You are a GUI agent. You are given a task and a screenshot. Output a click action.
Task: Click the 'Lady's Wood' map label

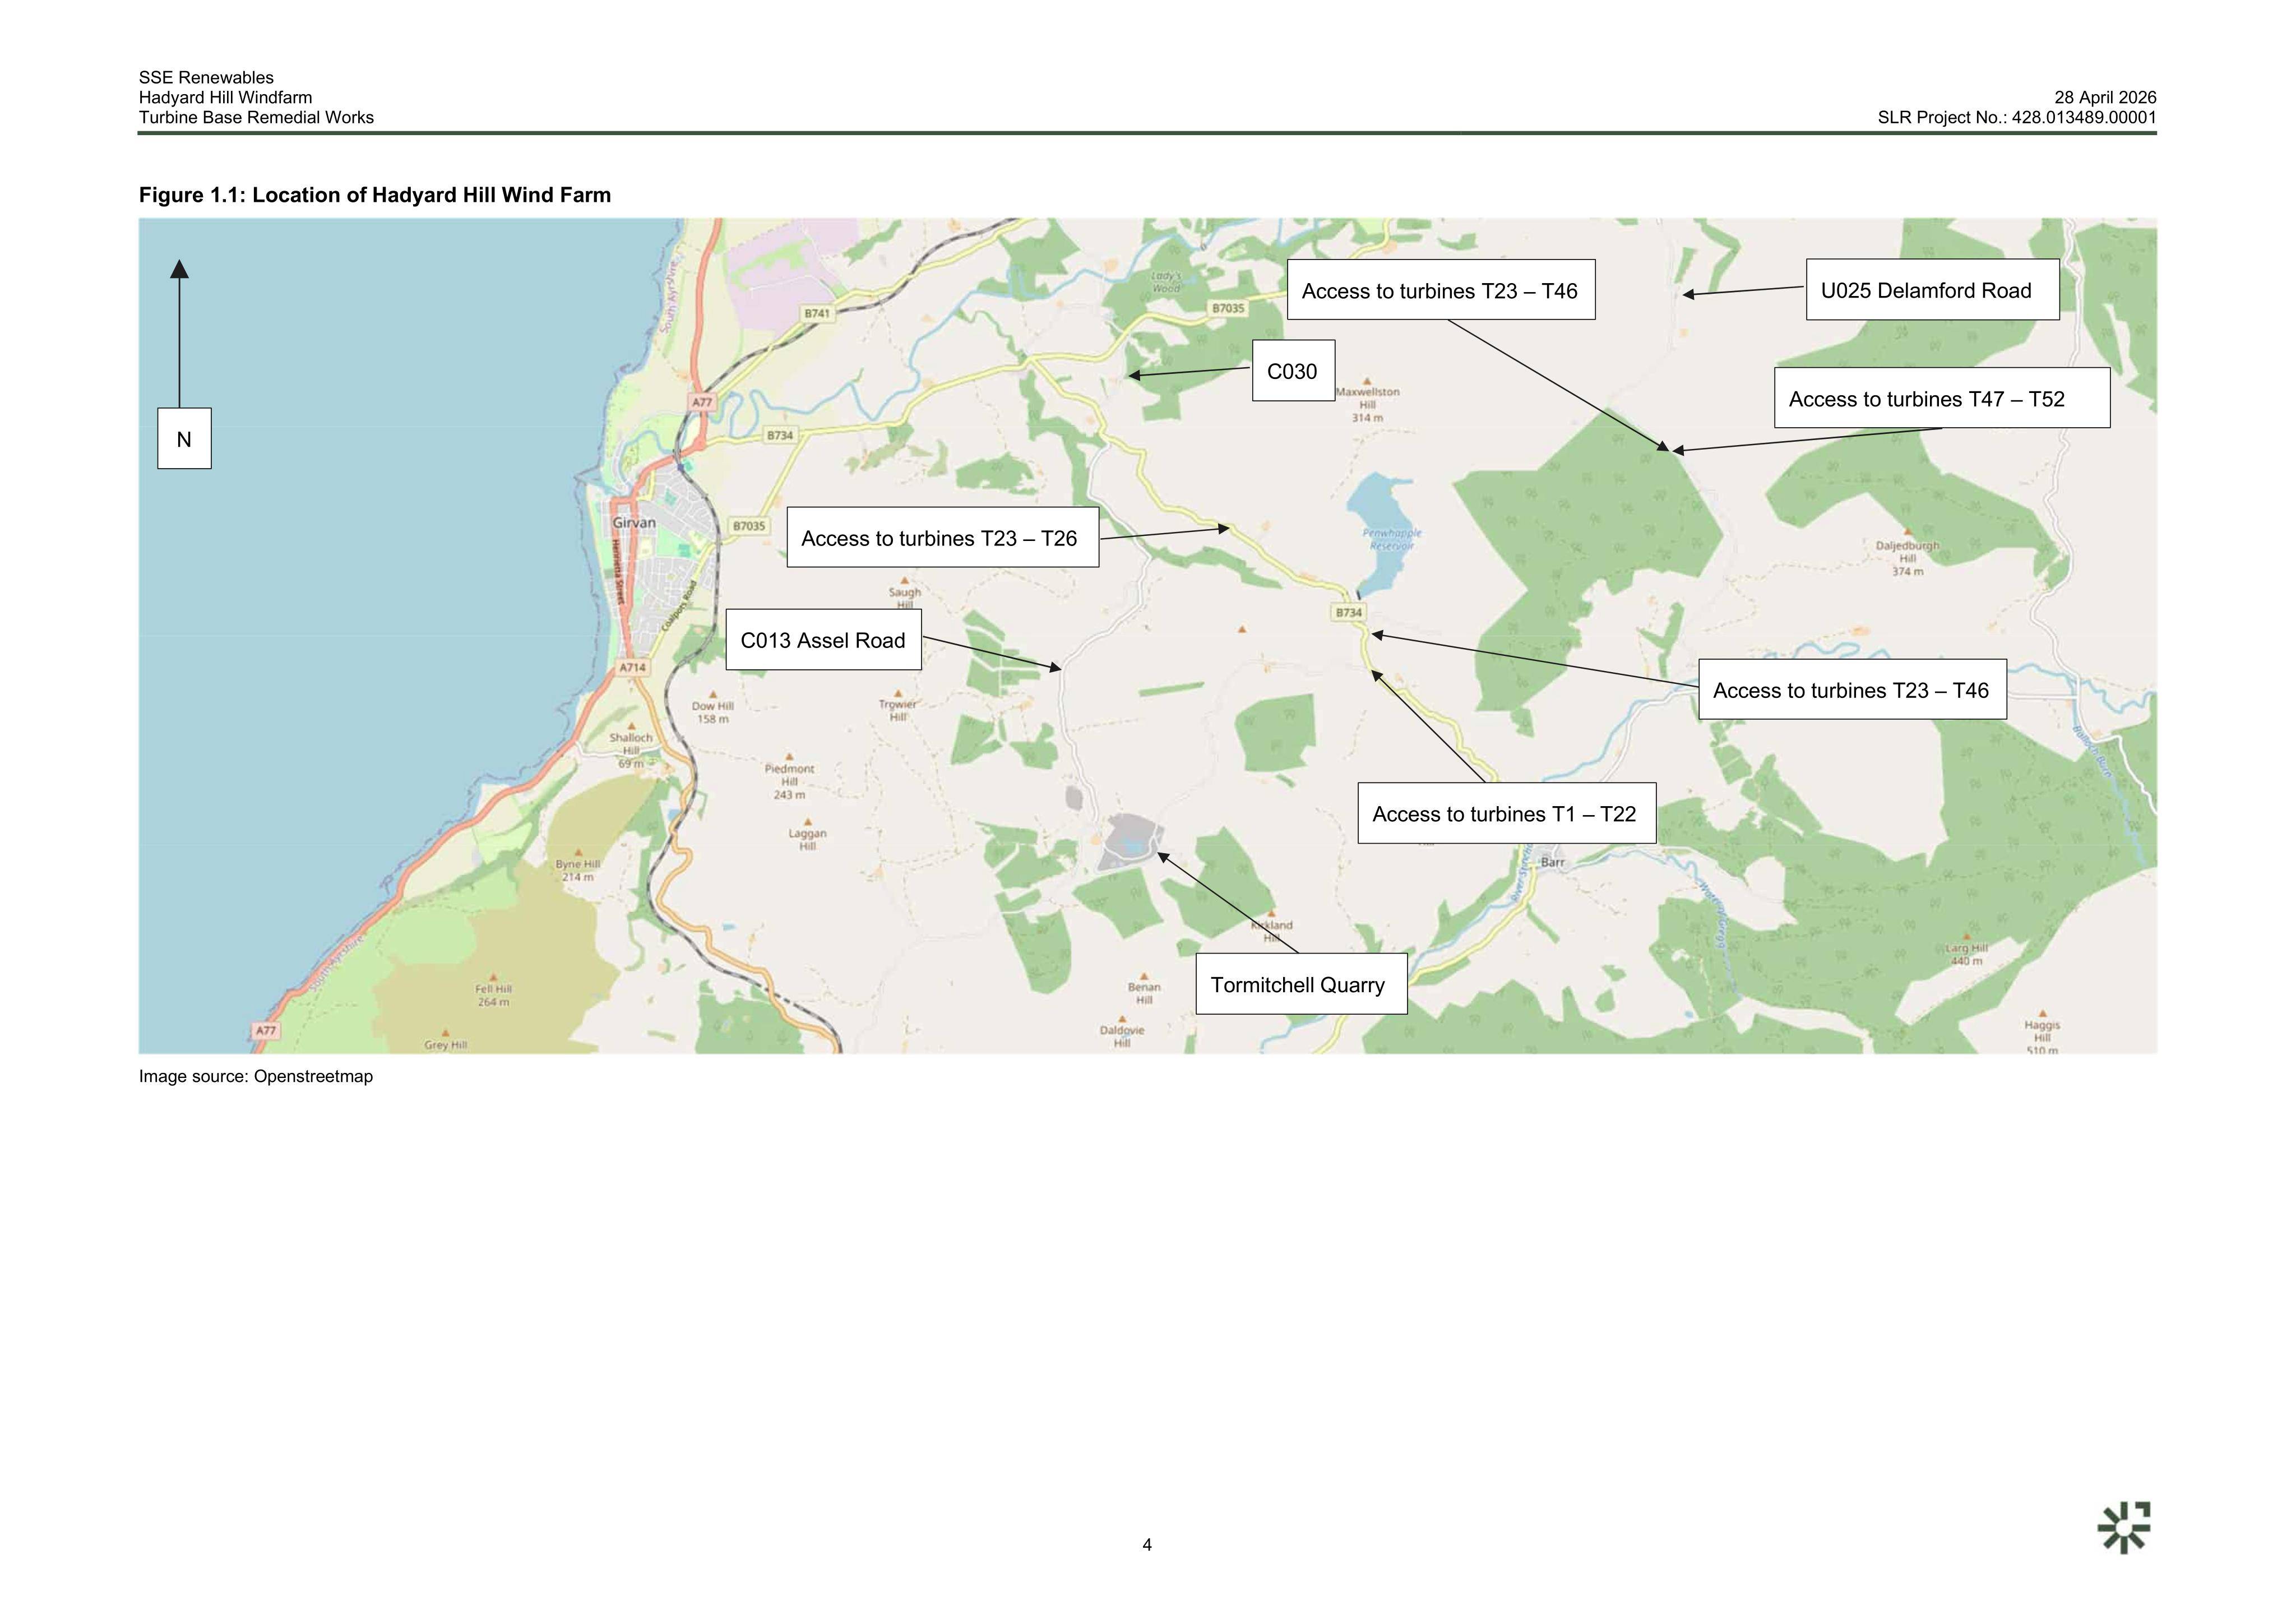click(1166, 282)
